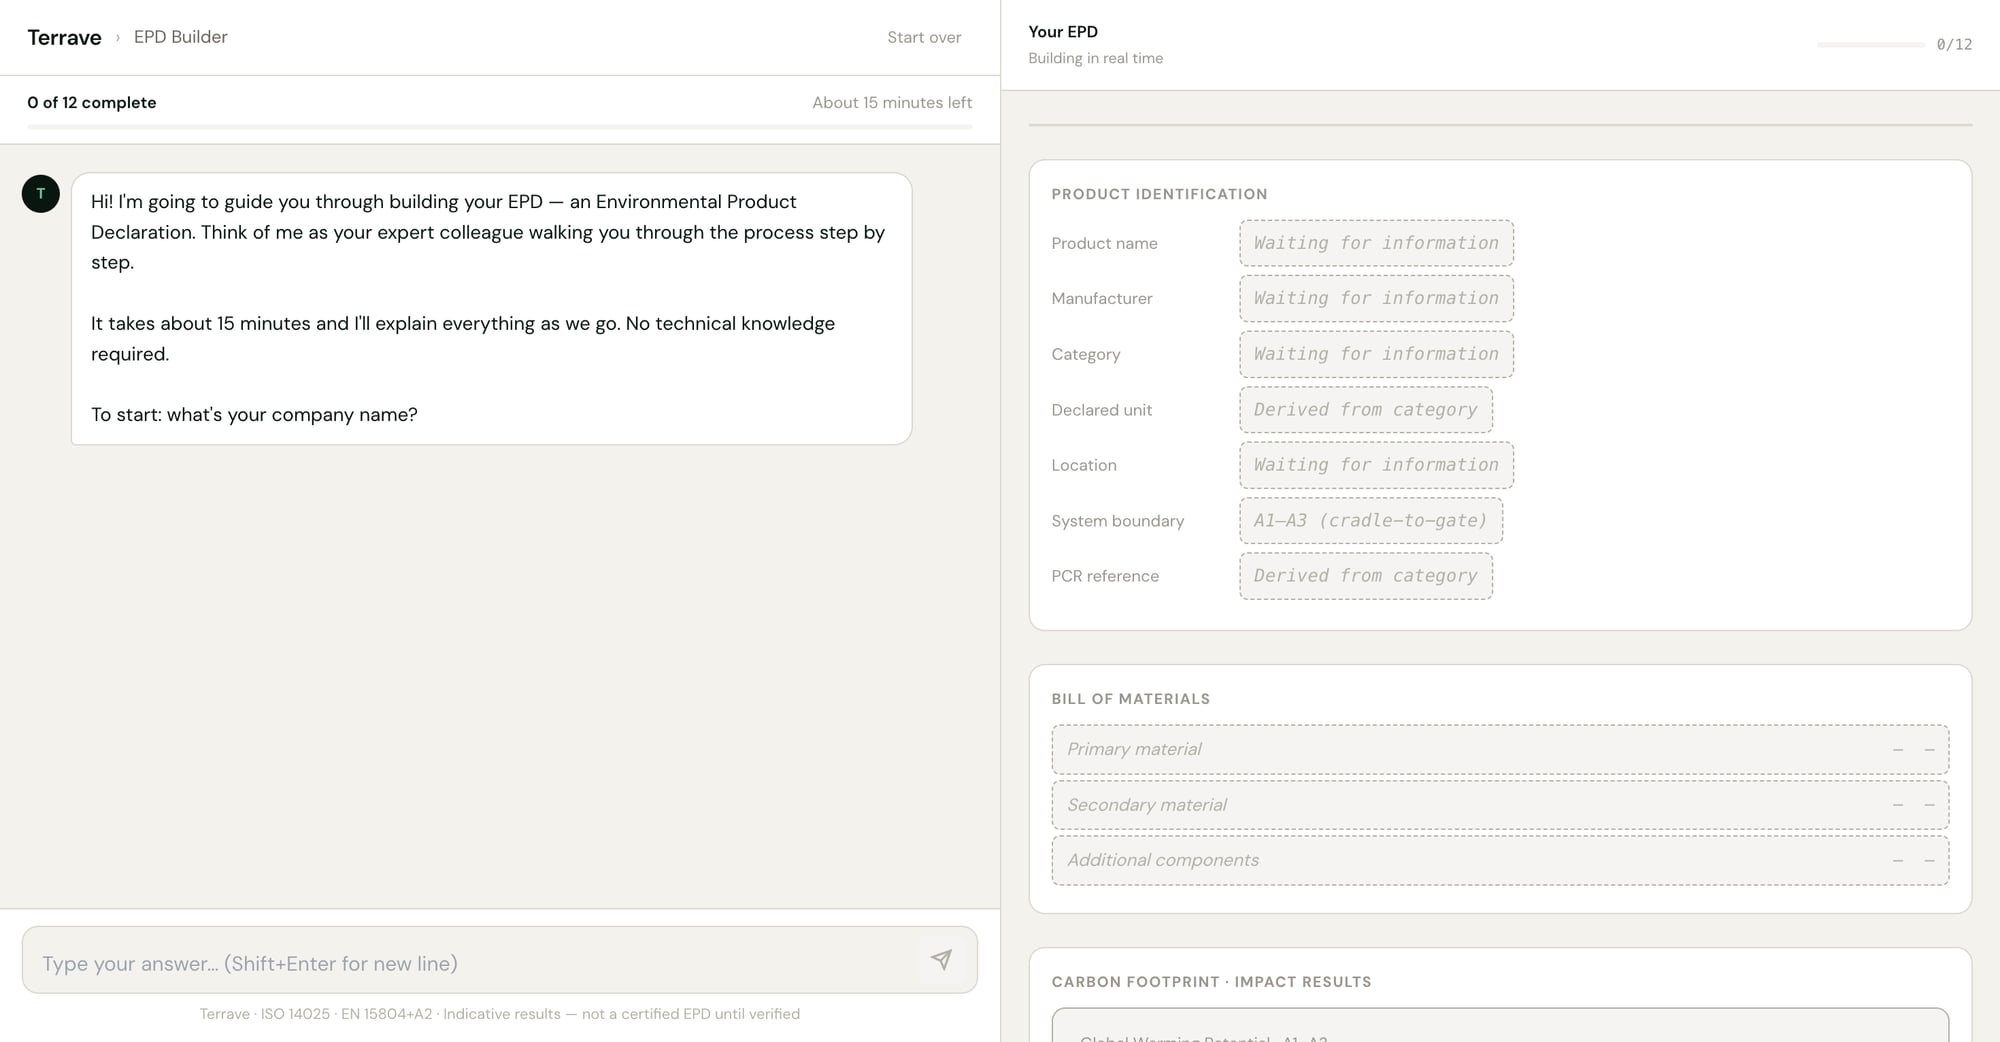Screen dimensions: 2000x1042
Task: Select the Manufacturer placeholder field
Action: tap(1376, 298)
